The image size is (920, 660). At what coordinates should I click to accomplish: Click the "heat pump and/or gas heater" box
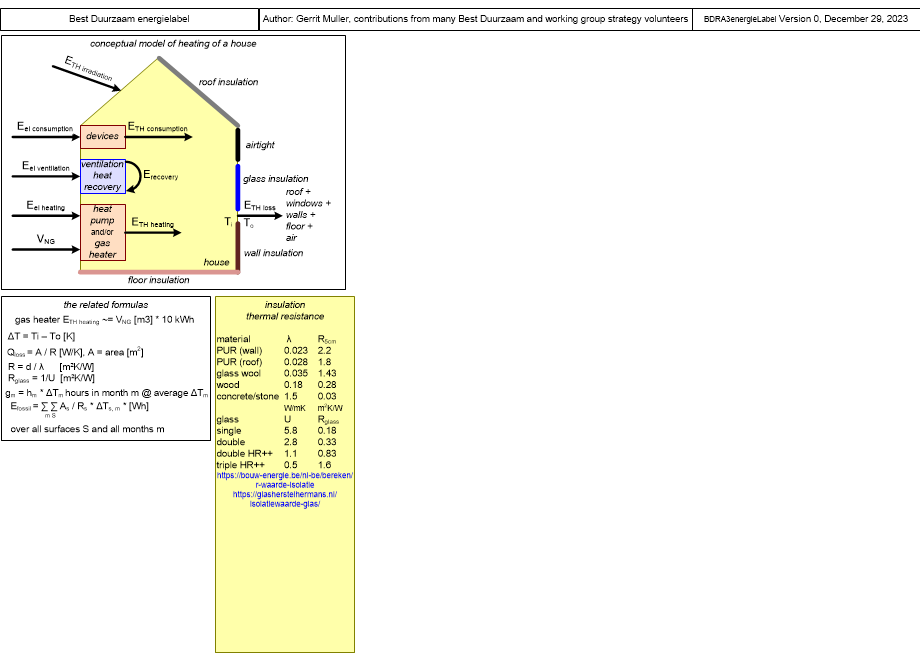103,232
